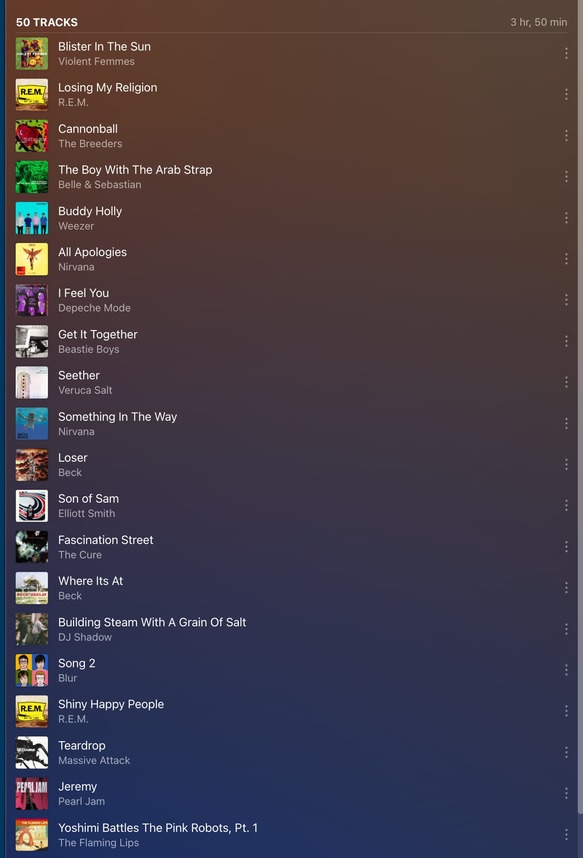Select the song Something In The Way
583x858 pixels.
point(118,416)
